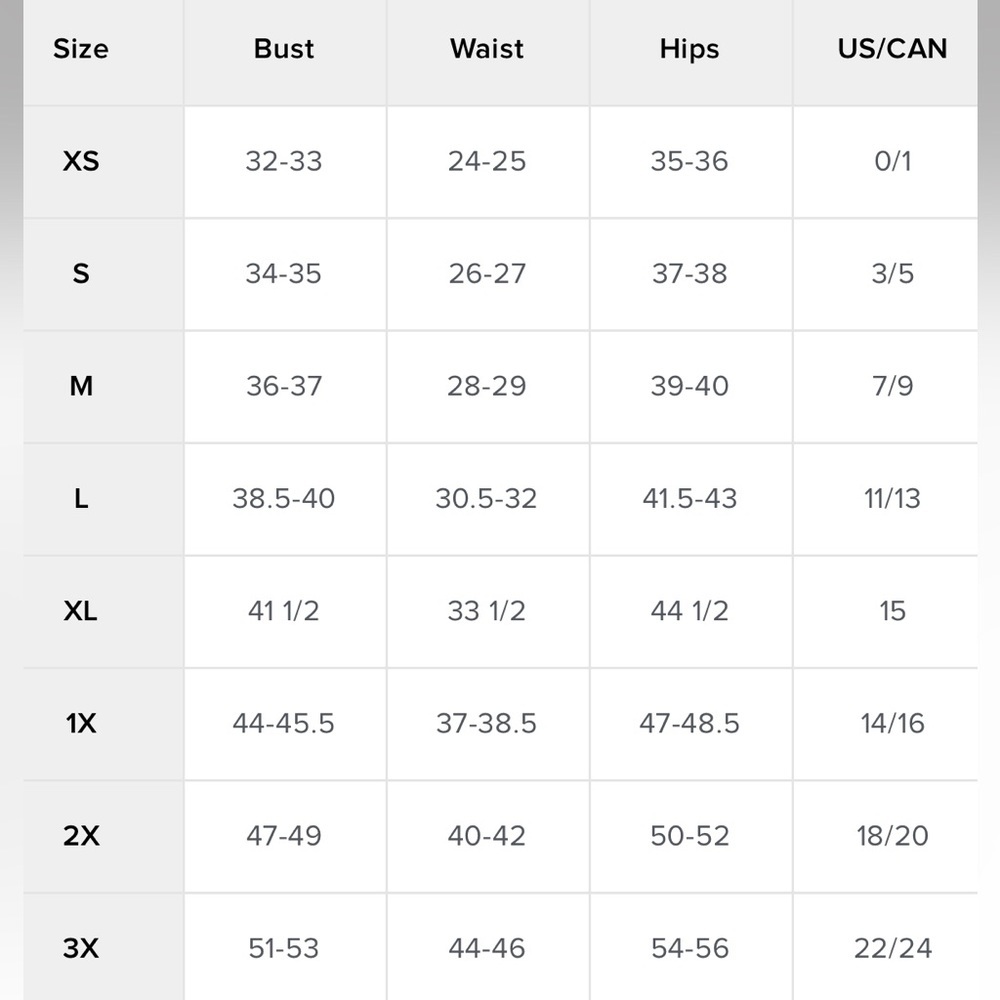Select the XL size row label
This screenshot has height=1000, width=1000.
[x=81, y=611]
